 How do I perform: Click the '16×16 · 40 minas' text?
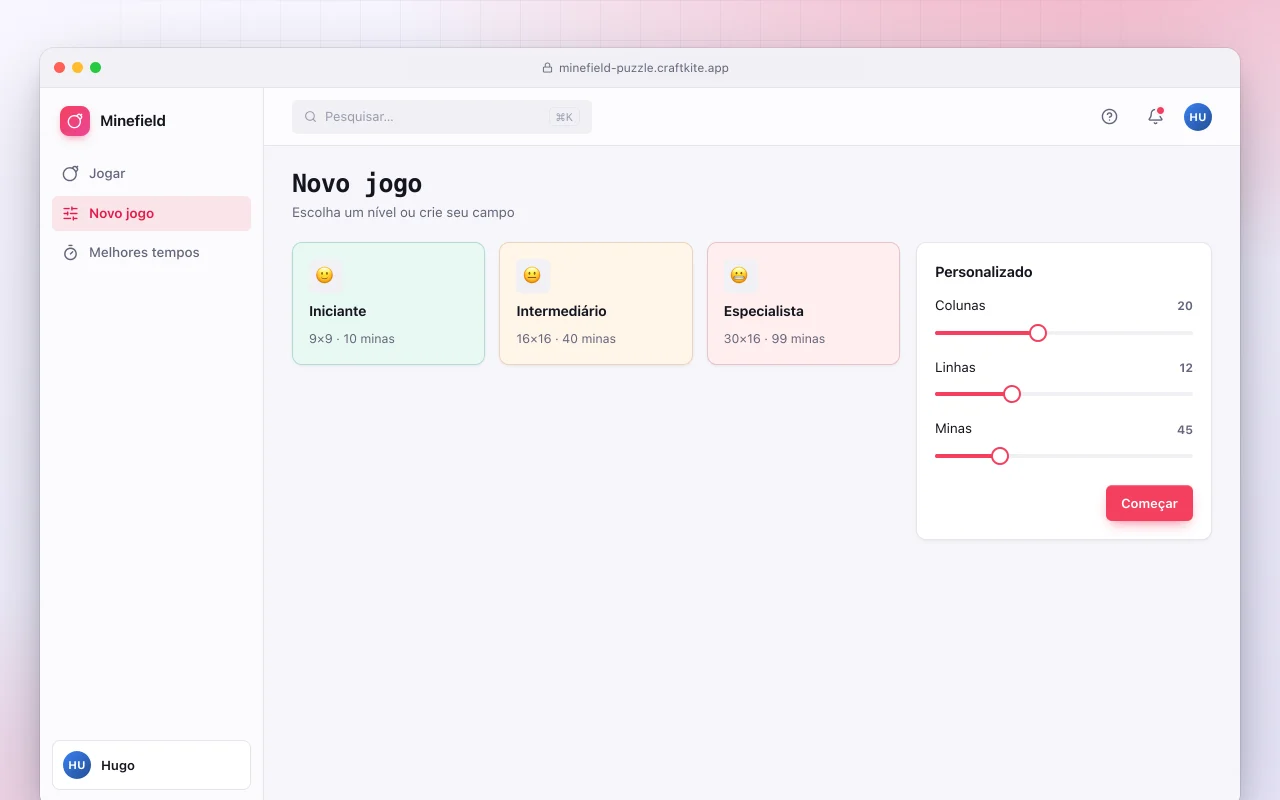pos(566,339)
